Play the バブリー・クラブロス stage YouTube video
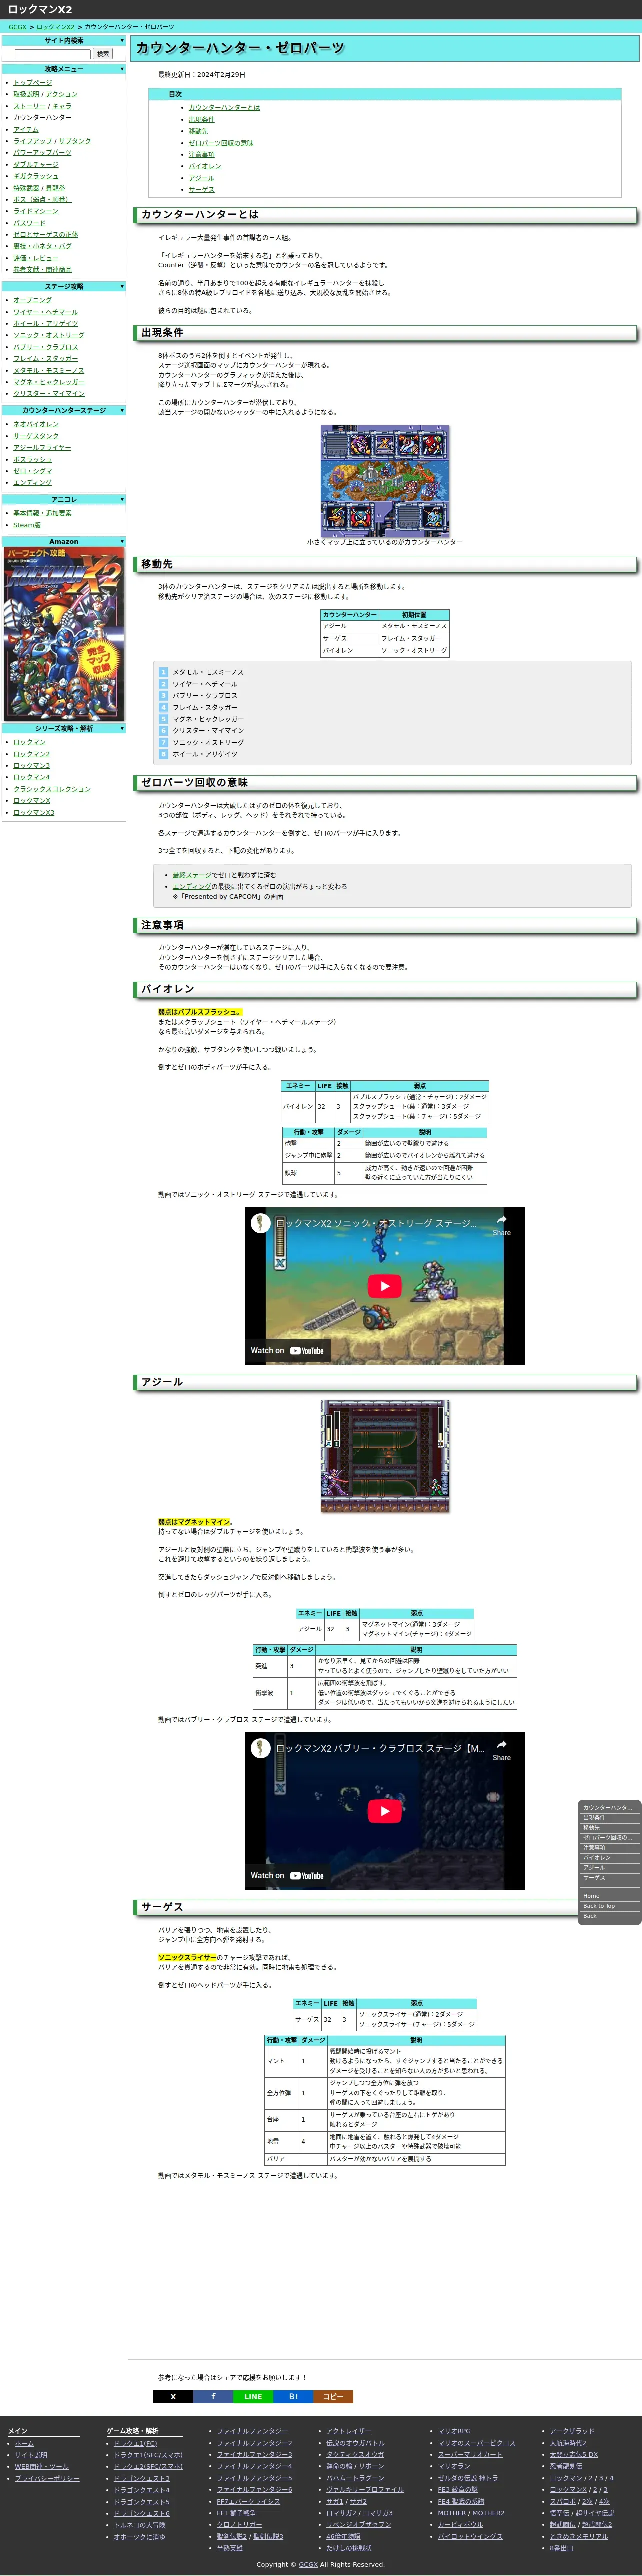This screenshot has height=2576, width=642. click(x=385, y=1810)
